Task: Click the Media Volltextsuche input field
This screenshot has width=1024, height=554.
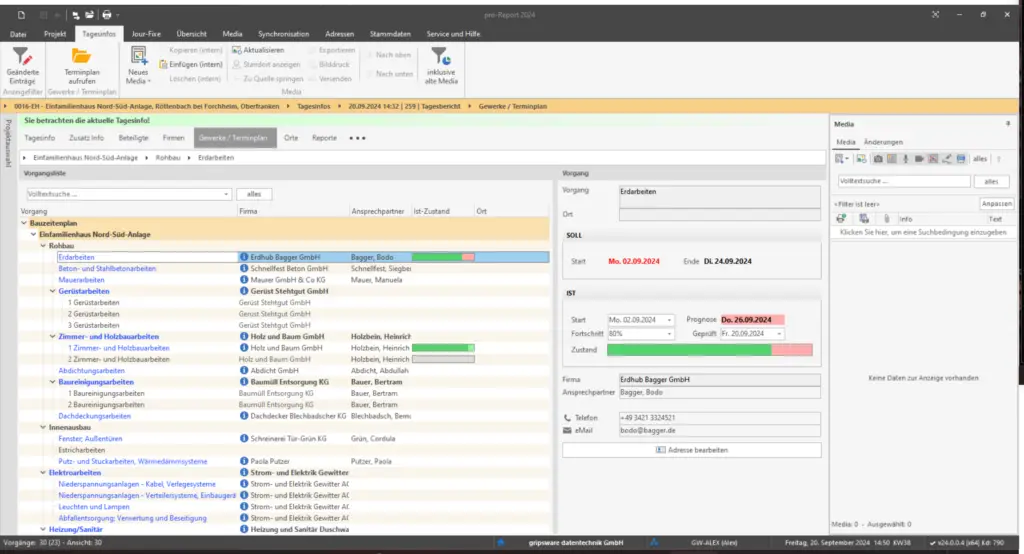Action: [x=904, y=181]
